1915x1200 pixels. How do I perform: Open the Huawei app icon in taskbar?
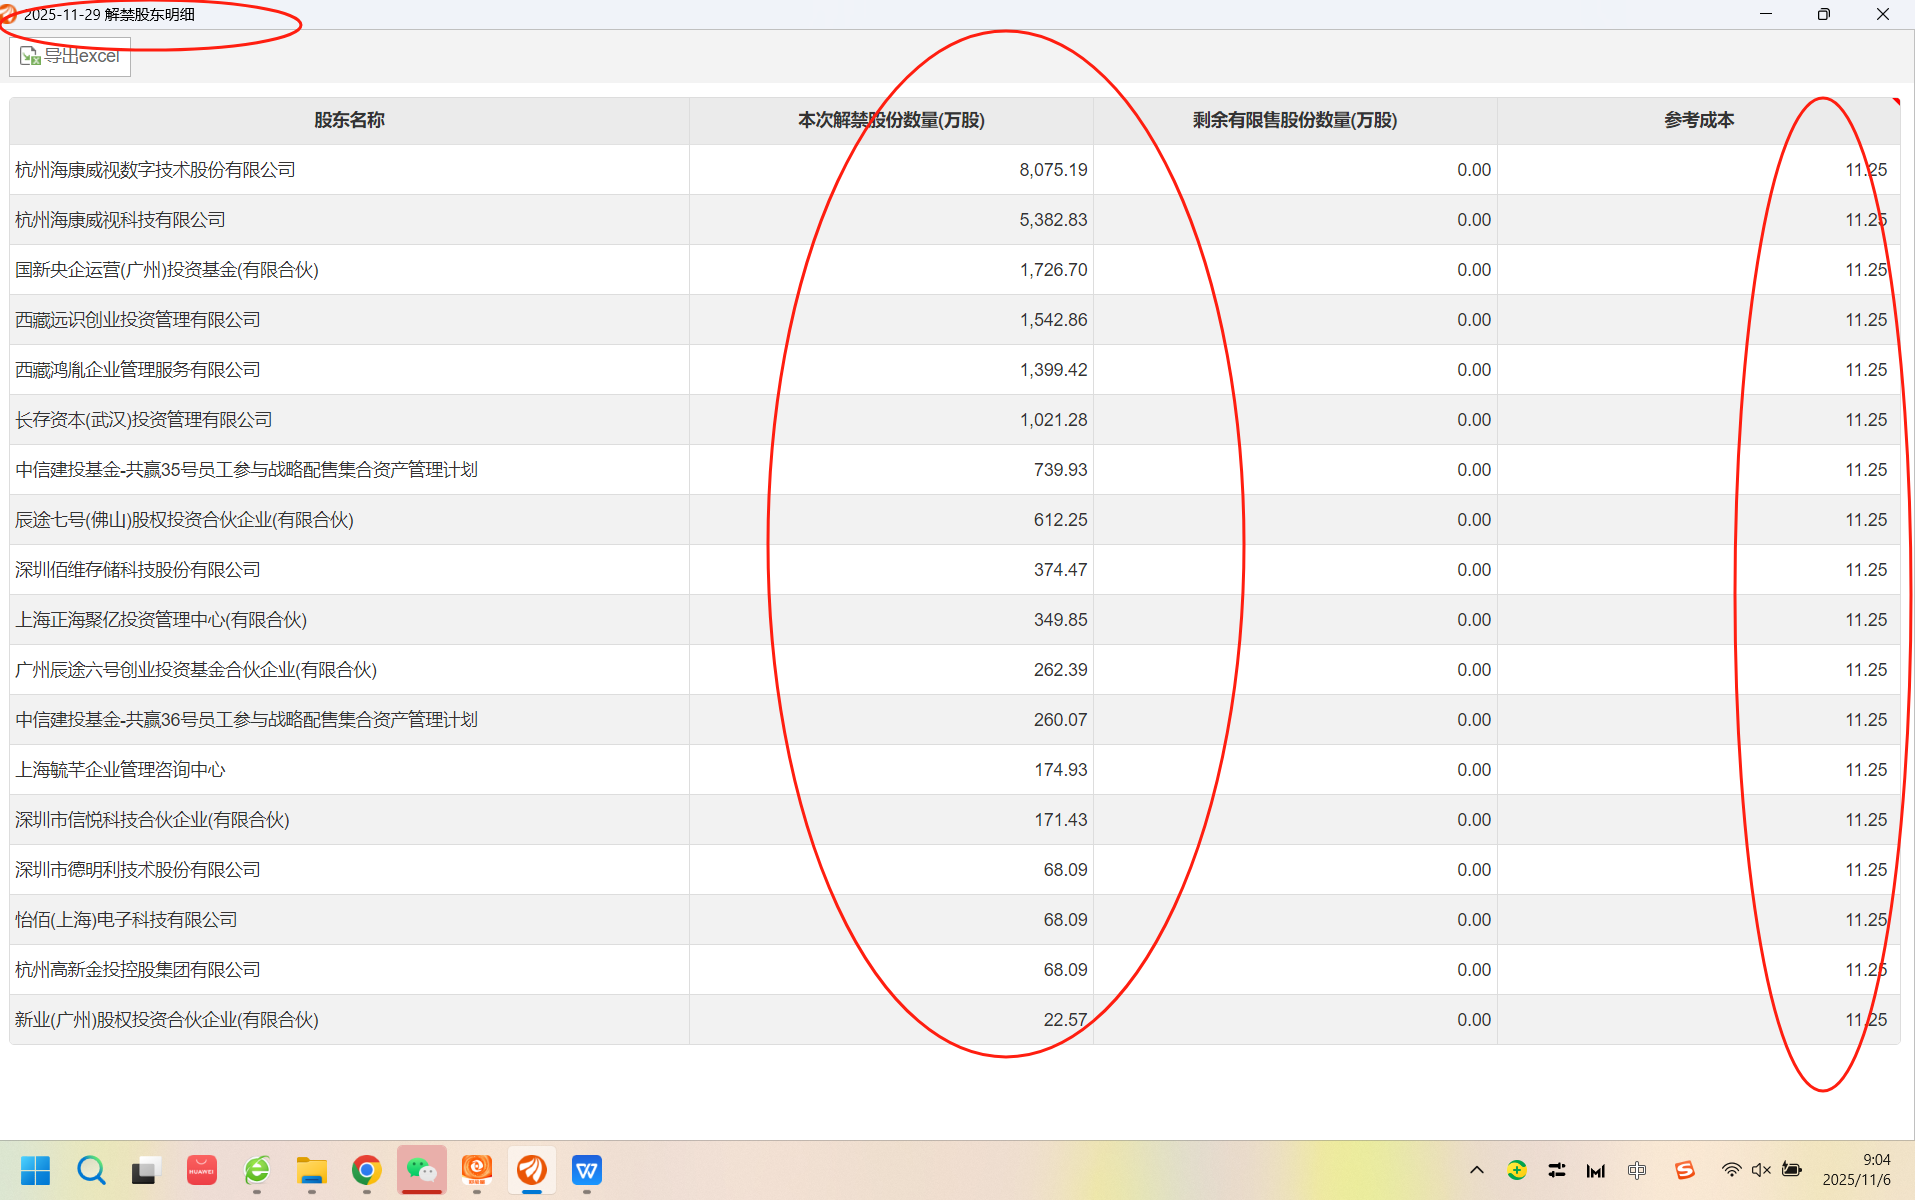pos(202,1170)
